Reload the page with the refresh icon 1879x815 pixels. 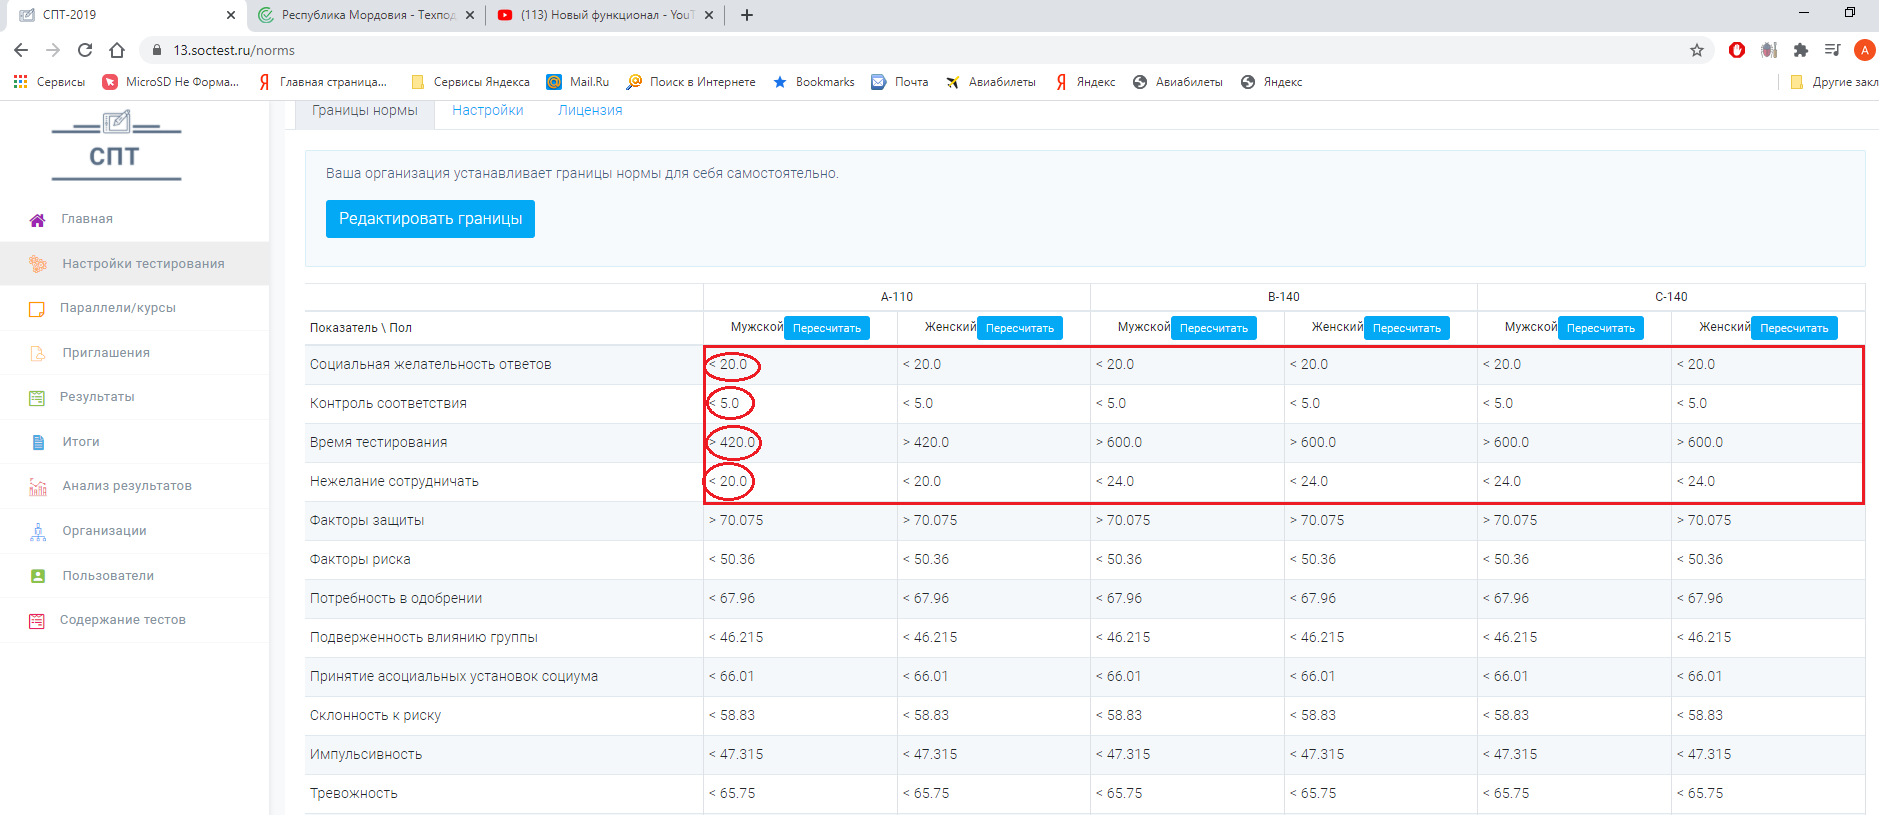[85, 50]
